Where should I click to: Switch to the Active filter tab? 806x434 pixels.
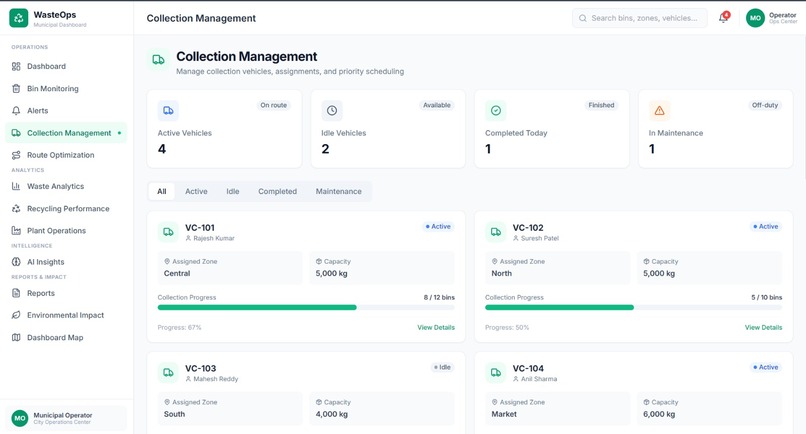[x=196, y=191]
